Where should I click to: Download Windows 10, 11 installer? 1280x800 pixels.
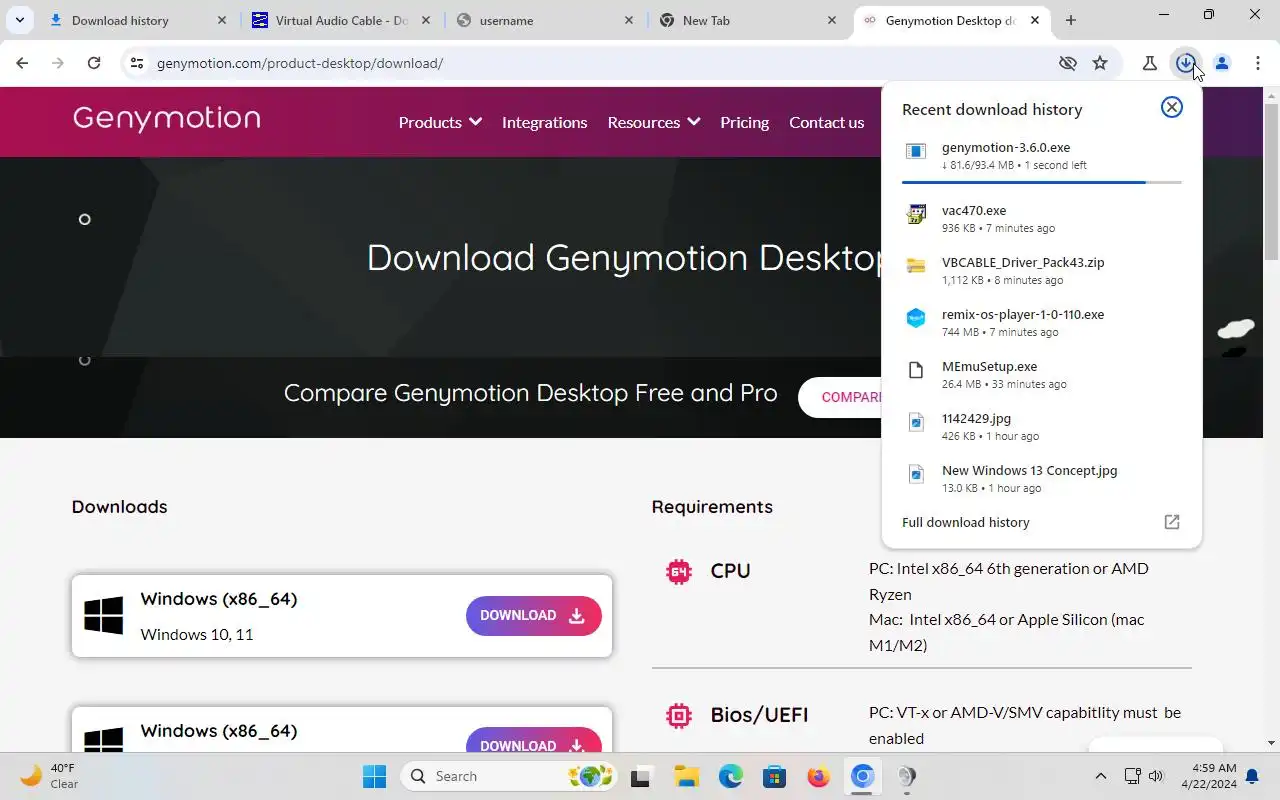(x=533, y=615)
